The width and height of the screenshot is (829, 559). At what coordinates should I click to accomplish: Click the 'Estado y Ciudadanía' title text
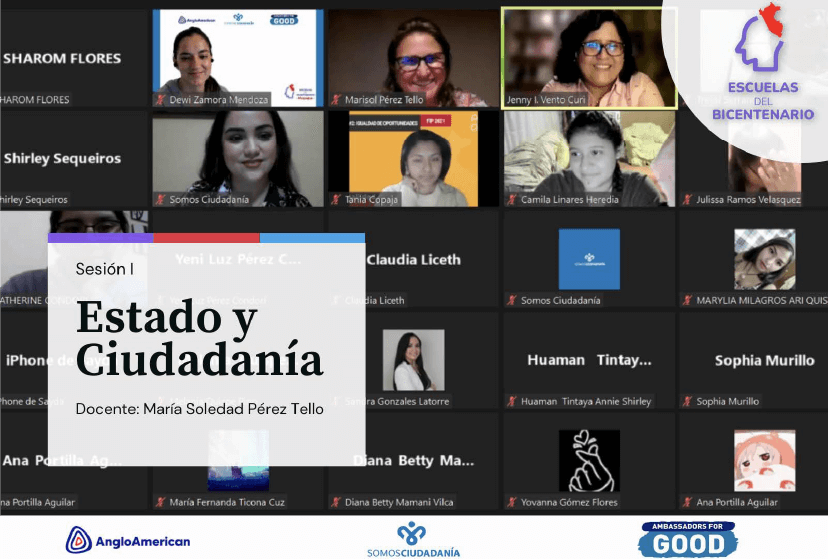tap(199, 338)
